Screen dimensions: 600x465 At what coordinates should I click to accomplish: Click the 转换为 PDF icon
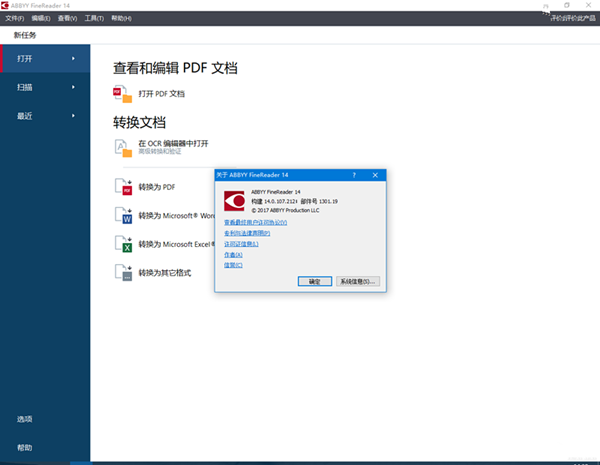click(x=123, y=187)
